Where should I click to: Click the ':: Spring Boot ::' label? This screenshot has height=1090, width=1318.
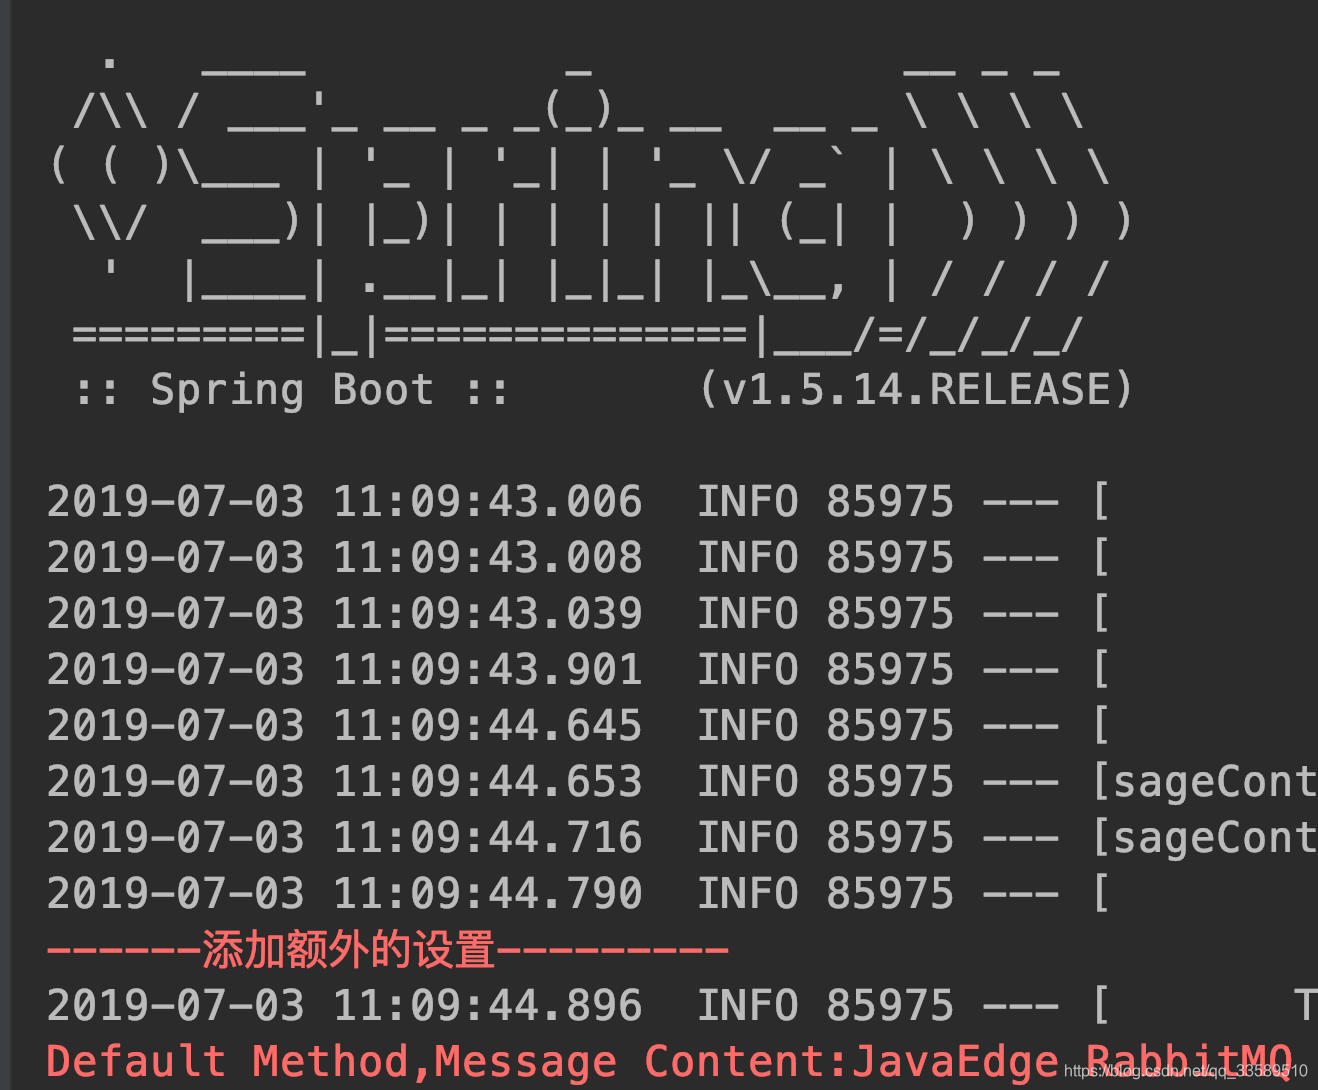point(291,390)
